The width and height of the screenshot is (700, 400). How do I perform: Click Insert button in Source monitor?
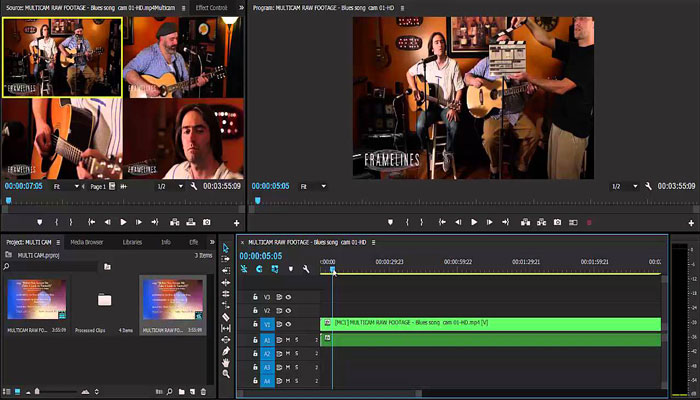(x=175, y=222)
